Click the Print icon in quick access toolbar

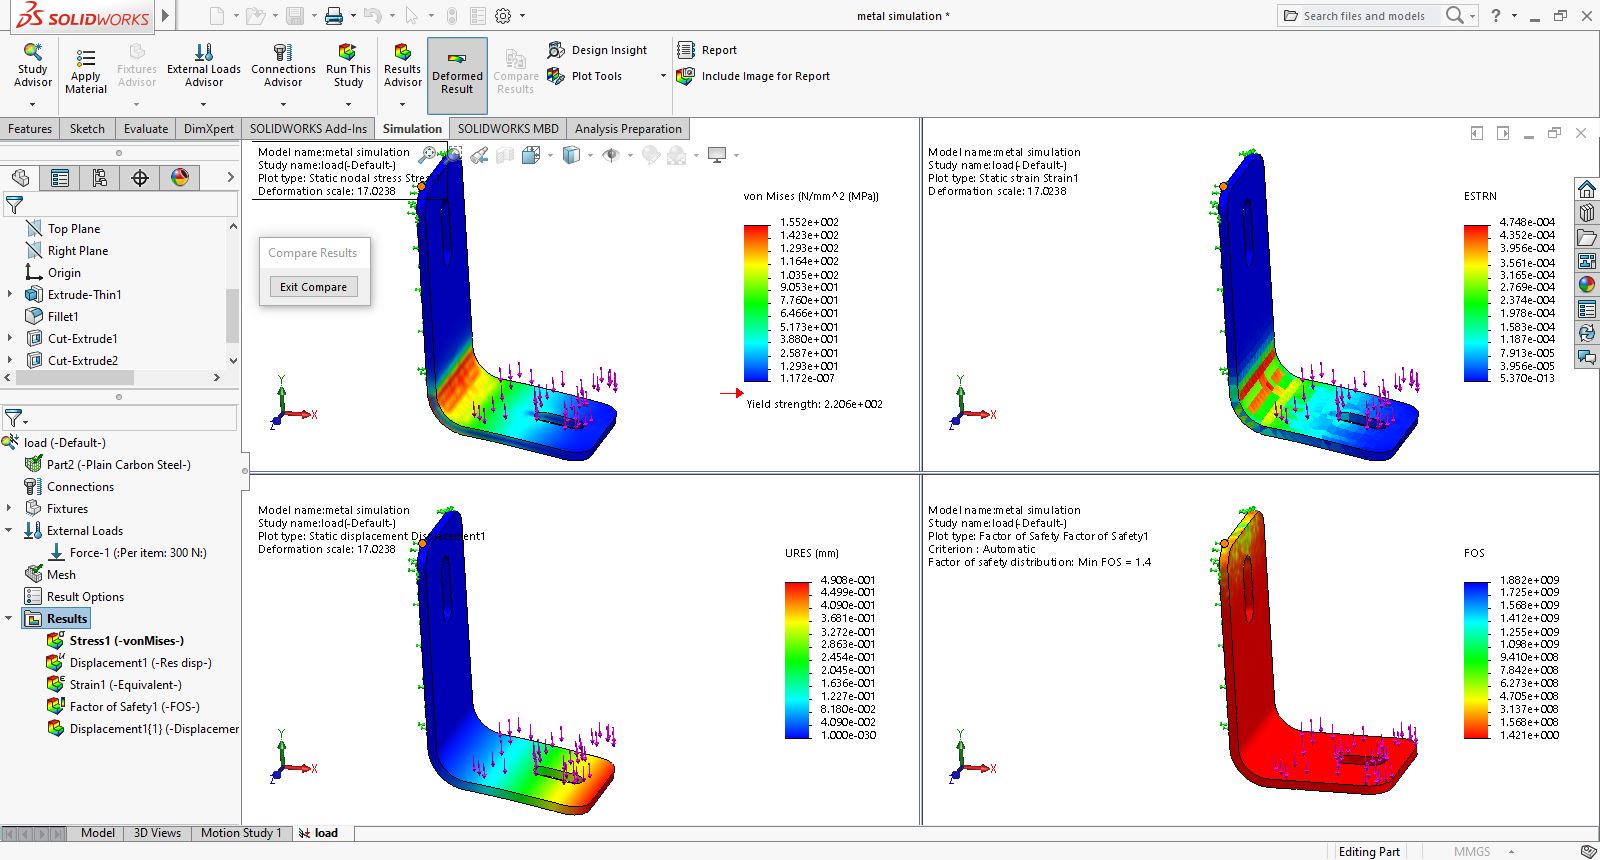(x=335, y=15)
